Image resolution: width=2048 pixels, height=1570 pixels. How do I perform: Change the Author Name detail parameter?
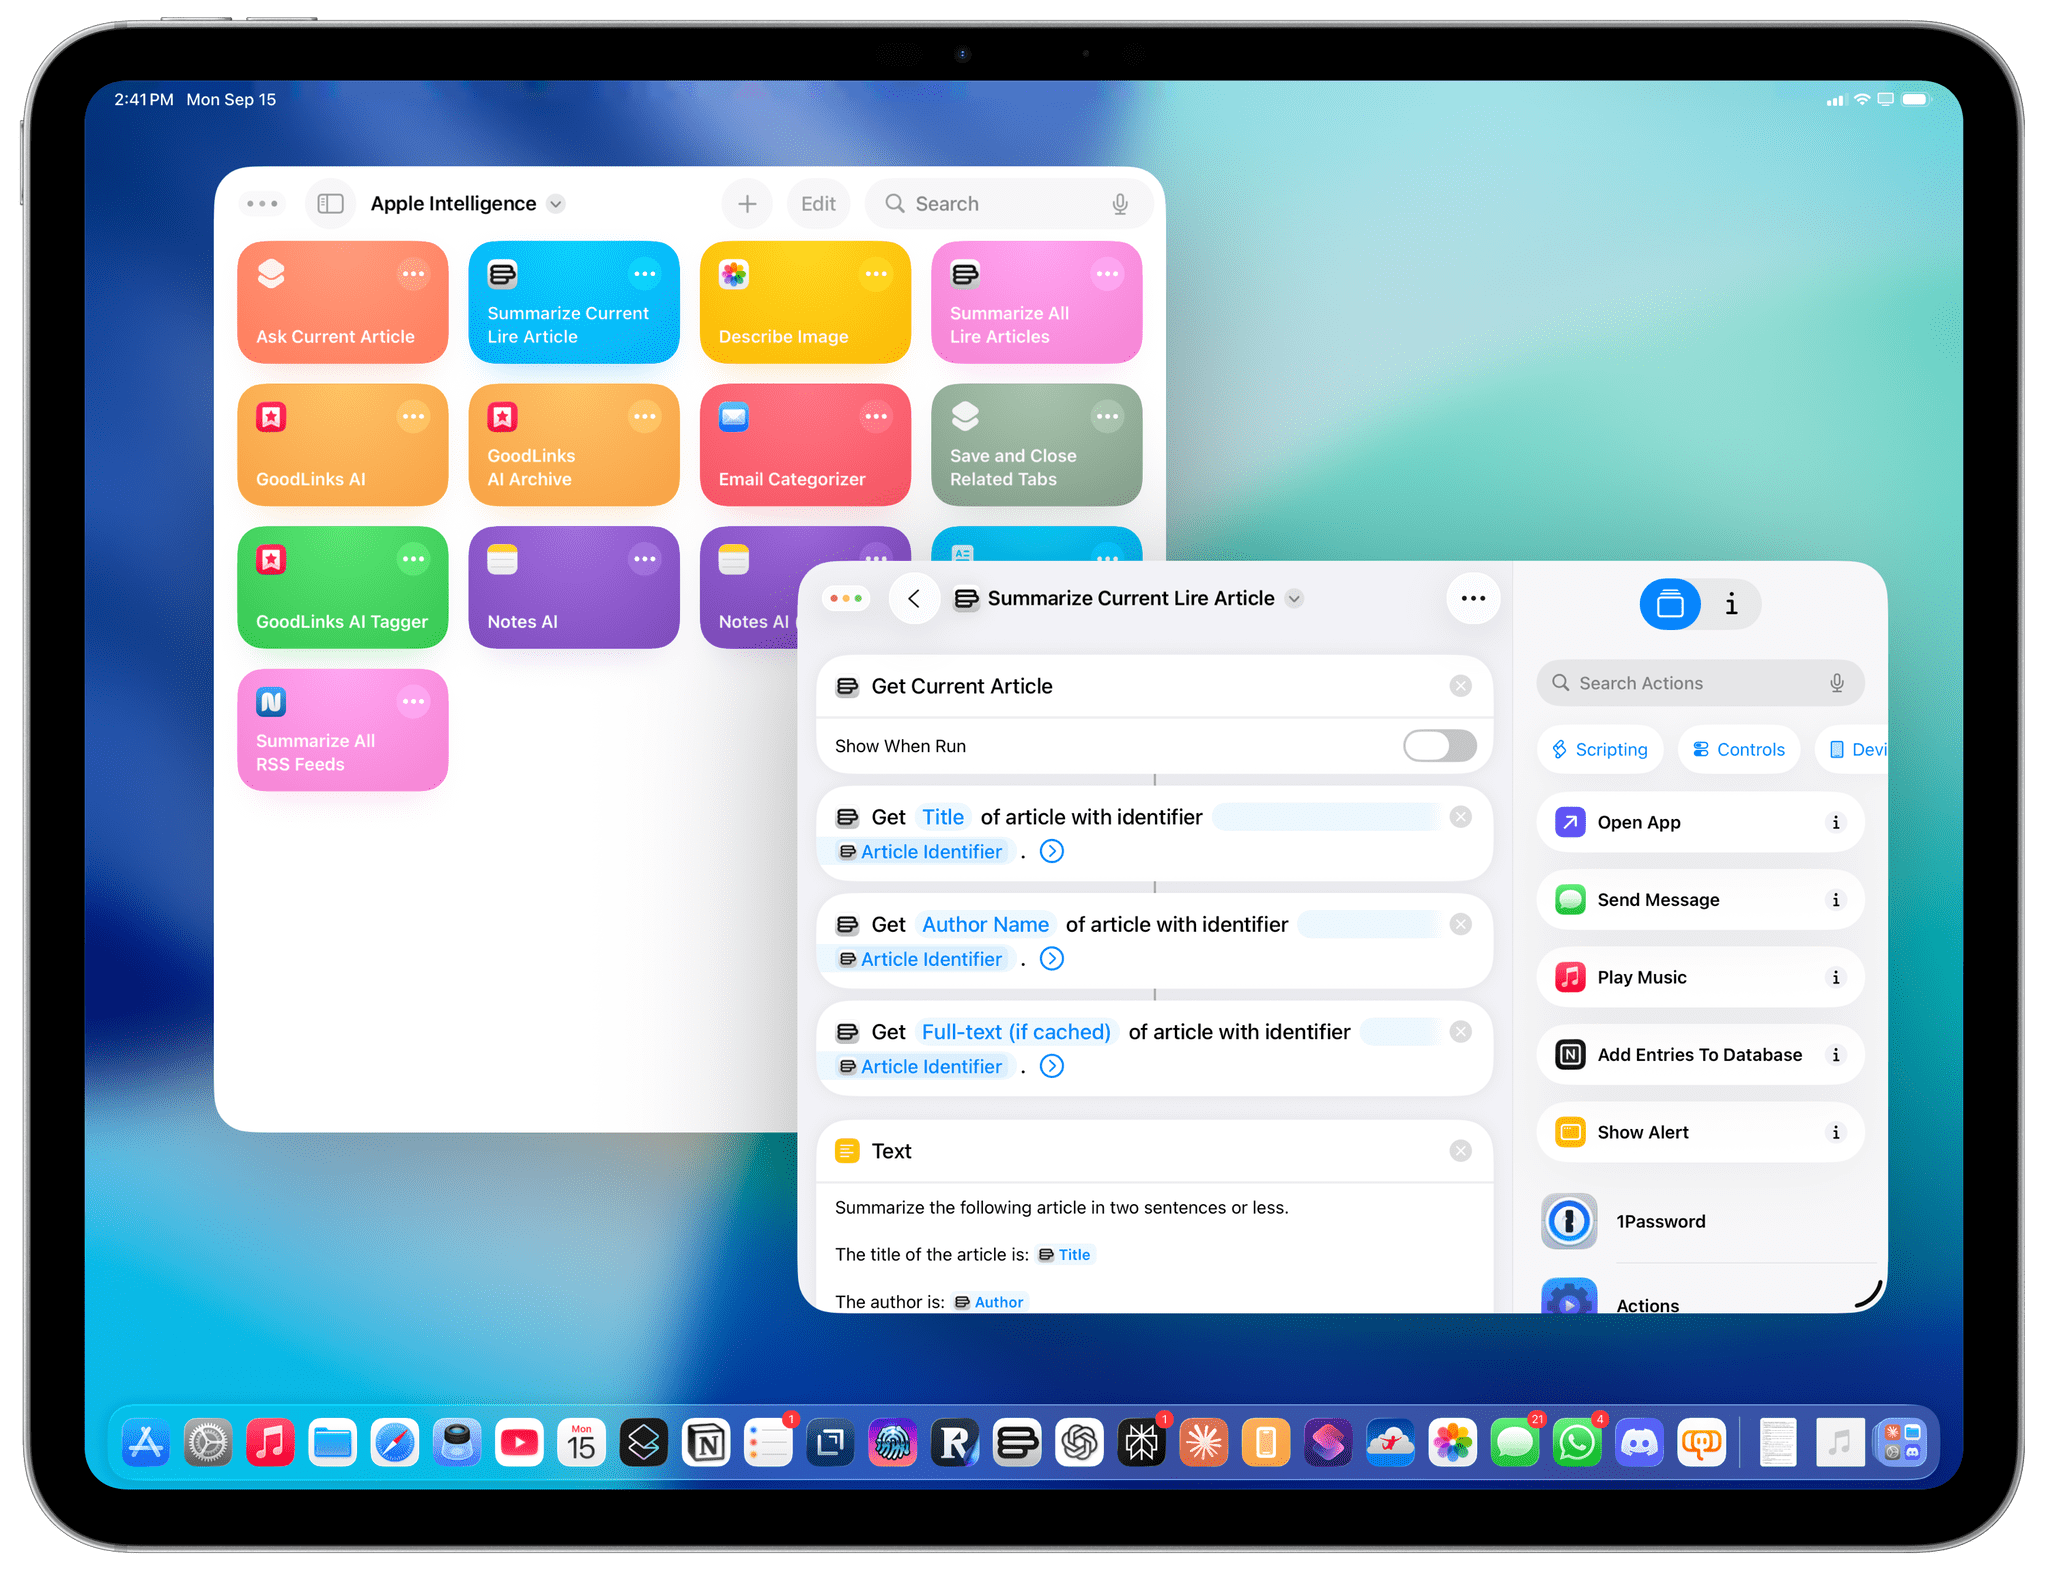(984, 925)
